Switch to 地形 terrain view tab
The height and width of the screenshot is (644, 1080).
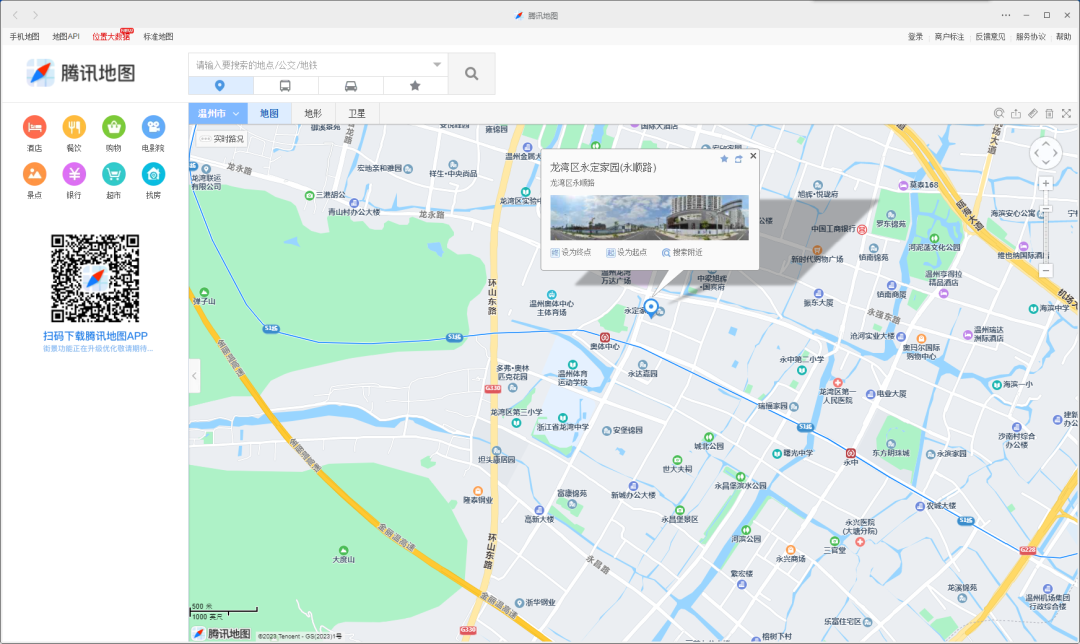tap(313, 114)
